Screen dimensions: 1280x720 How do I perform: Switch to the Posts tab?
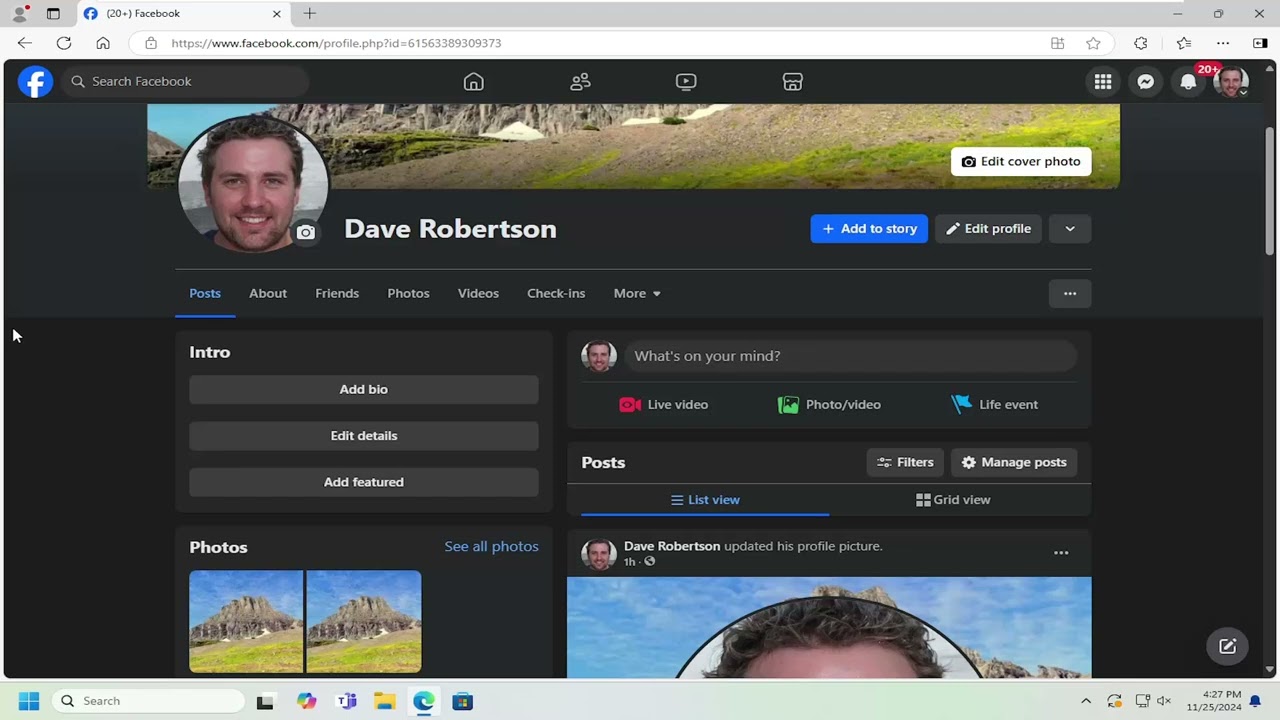pyautogui.click(x=205, y=293)
